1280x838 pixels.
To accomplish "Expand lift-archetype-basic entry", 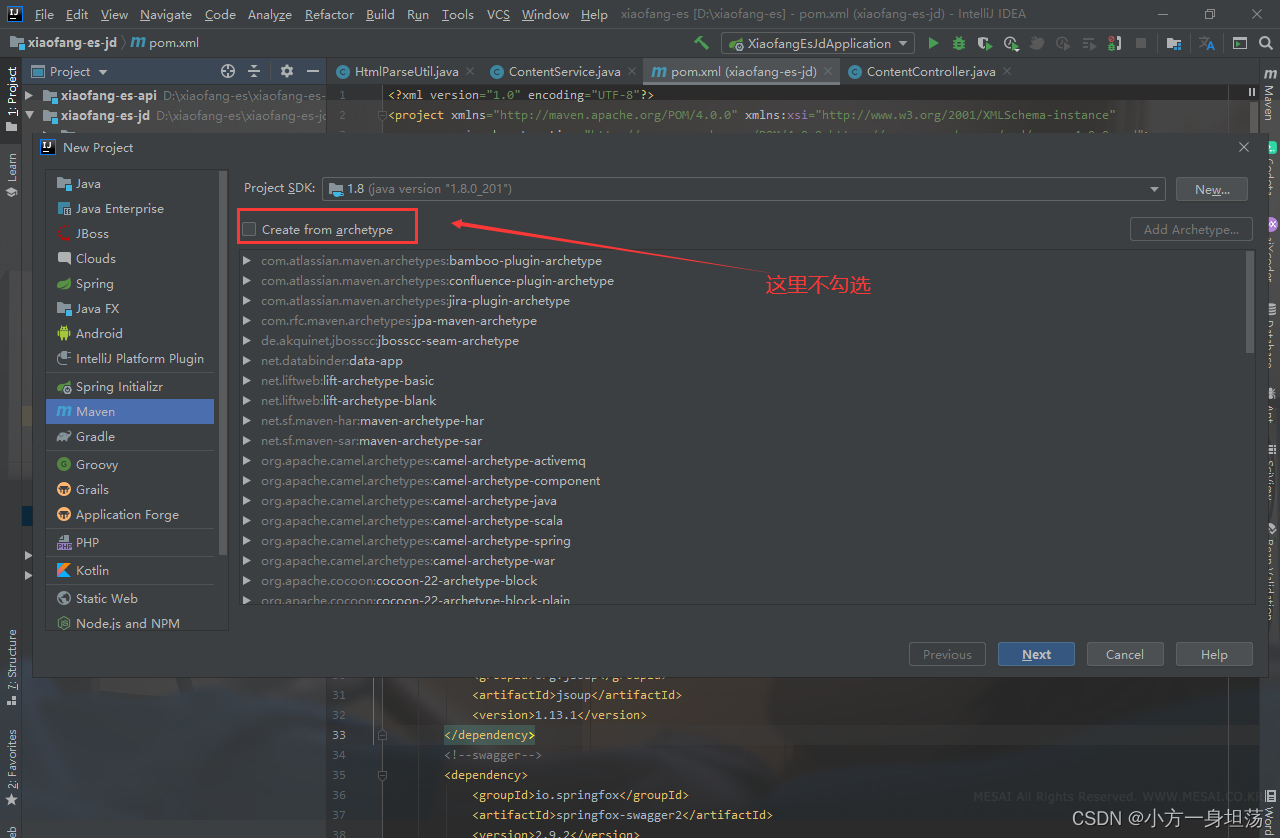I will point(247,380).
